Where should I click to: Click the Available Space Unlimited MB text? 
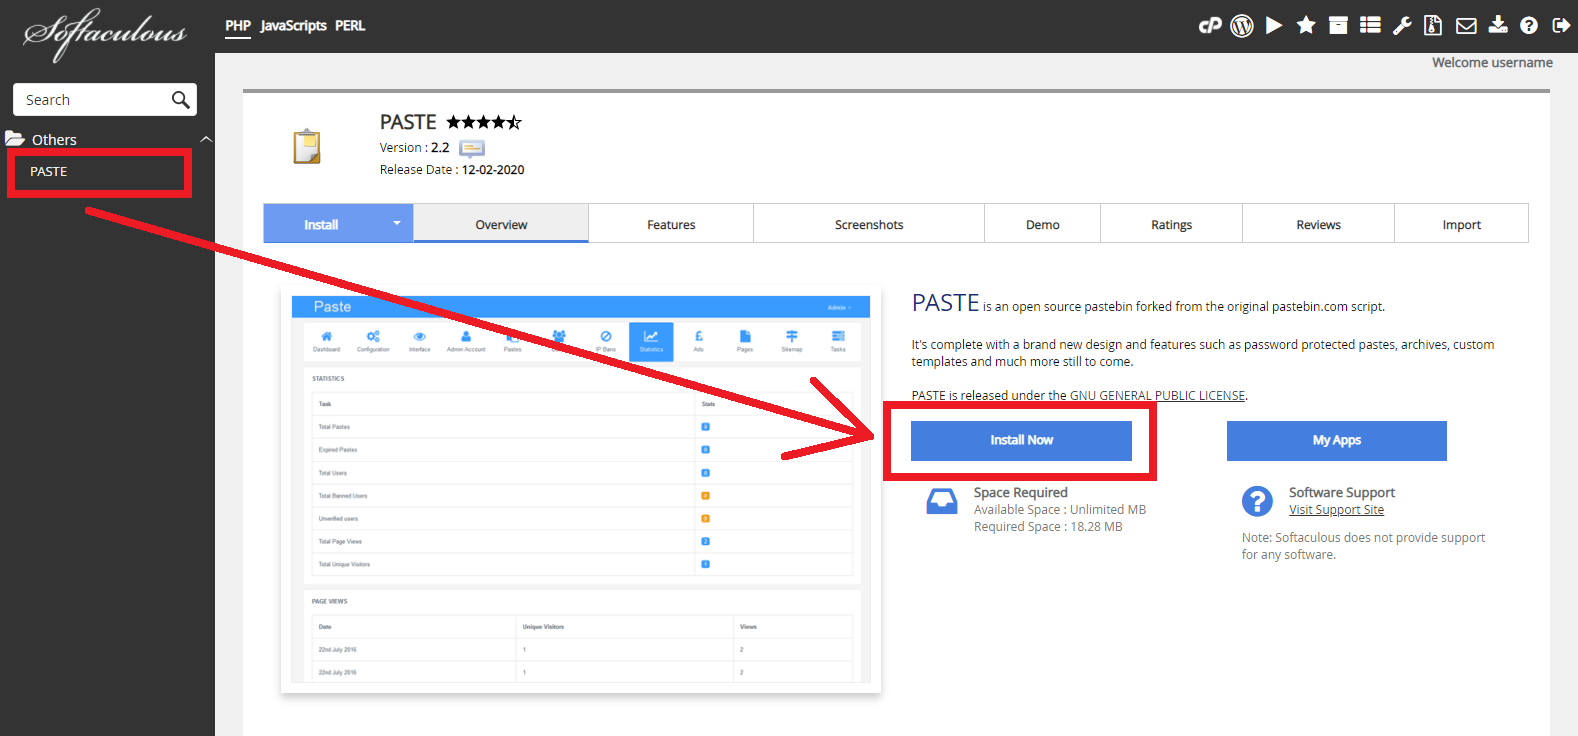(x=1060, y=510)
